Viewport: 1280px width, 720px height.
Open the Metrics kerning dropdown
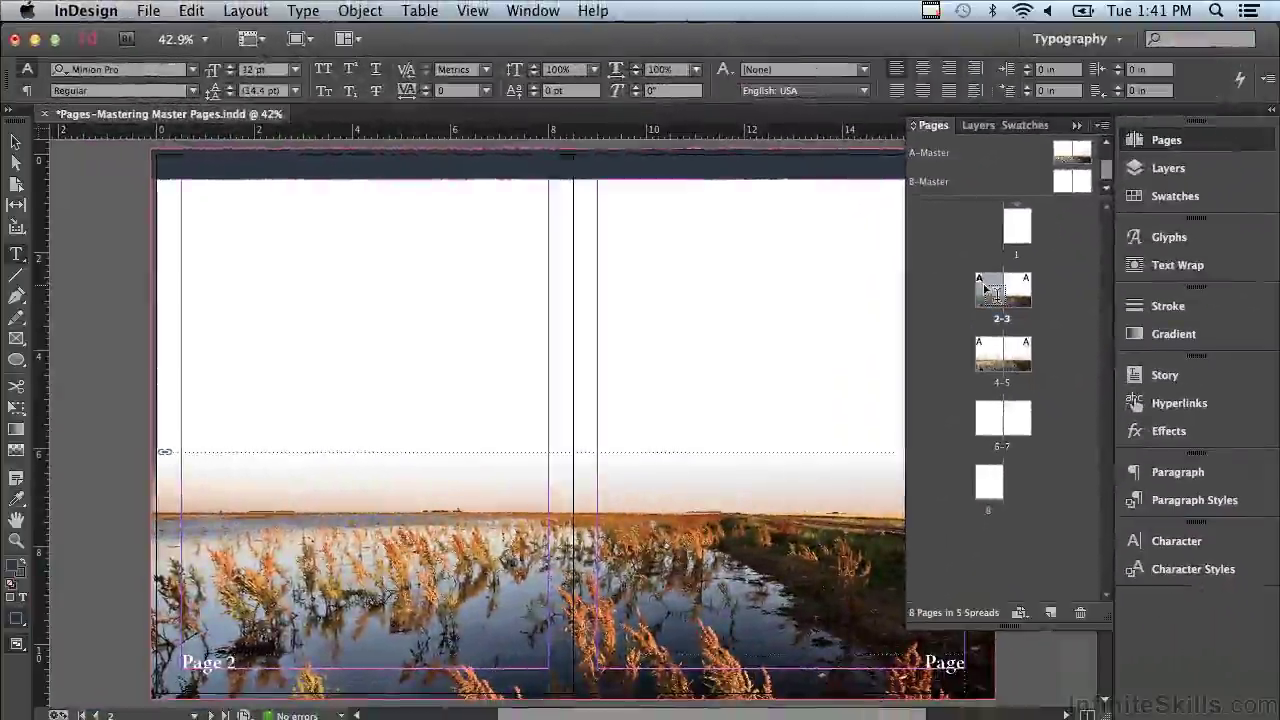click(x=485, y=69)
